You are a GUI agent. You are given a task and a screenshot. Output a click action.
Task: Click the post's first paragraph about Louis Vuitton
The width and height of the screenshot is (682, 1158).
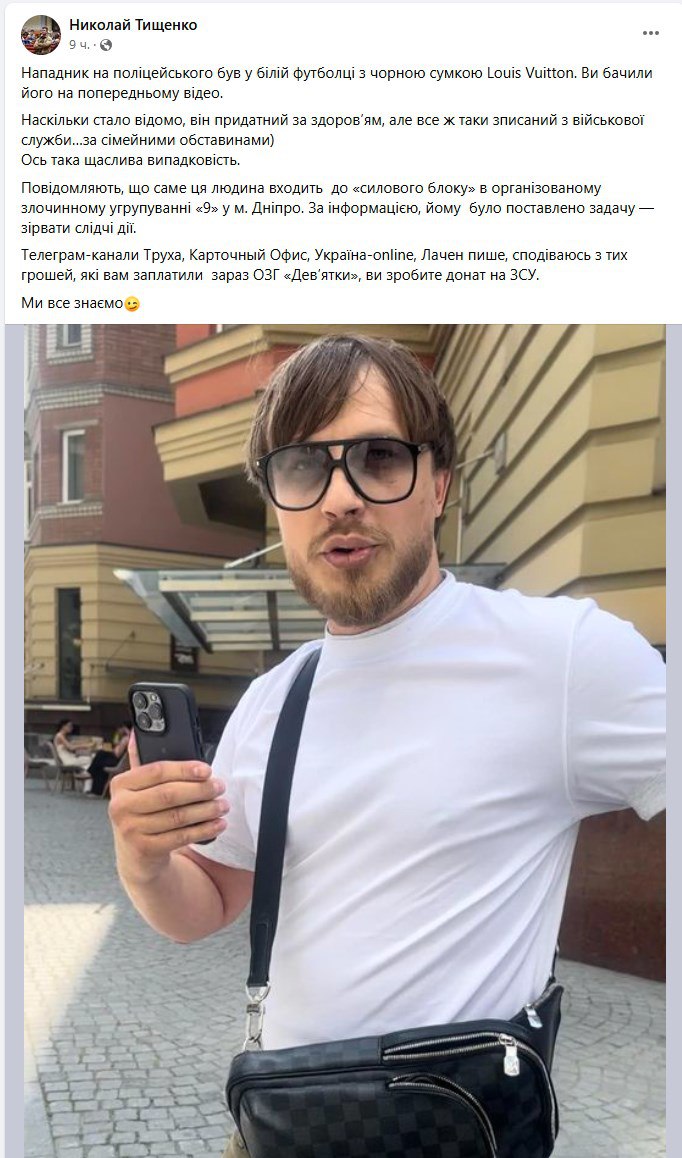pyautogui.click(x=337, y=83)
